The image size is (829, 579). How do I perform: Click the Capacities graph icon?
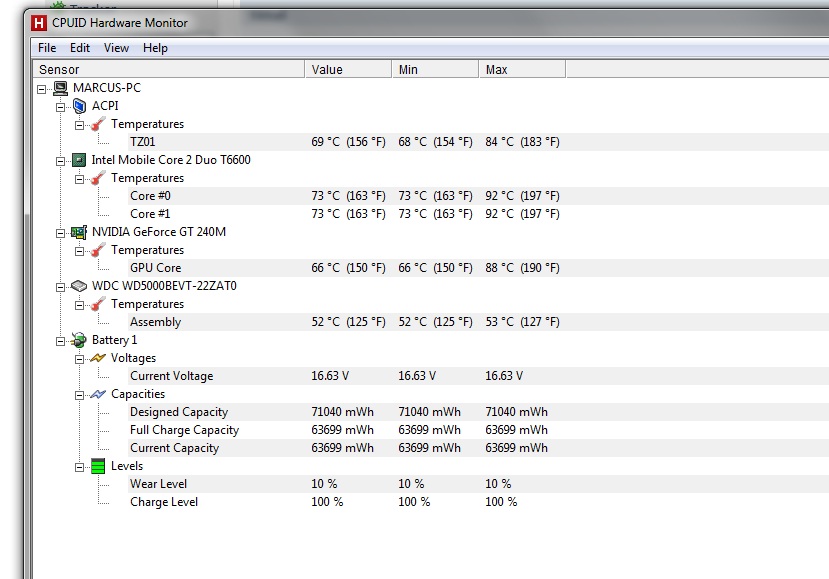[x=98, y=394]
